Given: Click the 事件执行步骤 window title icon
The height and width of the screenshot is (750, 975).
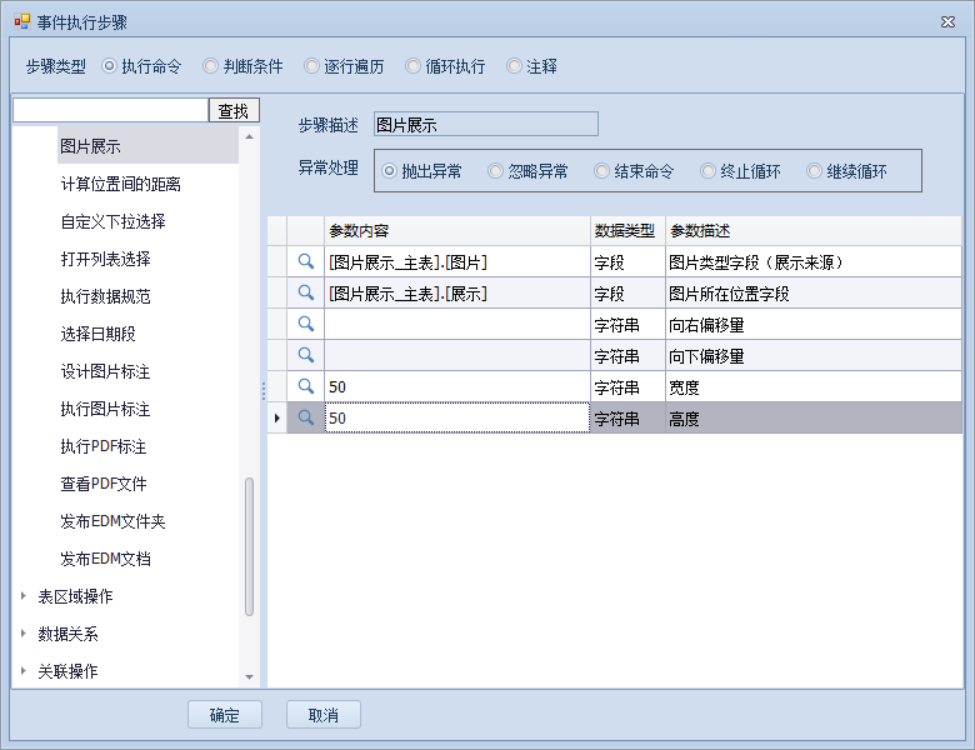Looking at the screenshot, I should coord(22,22).
